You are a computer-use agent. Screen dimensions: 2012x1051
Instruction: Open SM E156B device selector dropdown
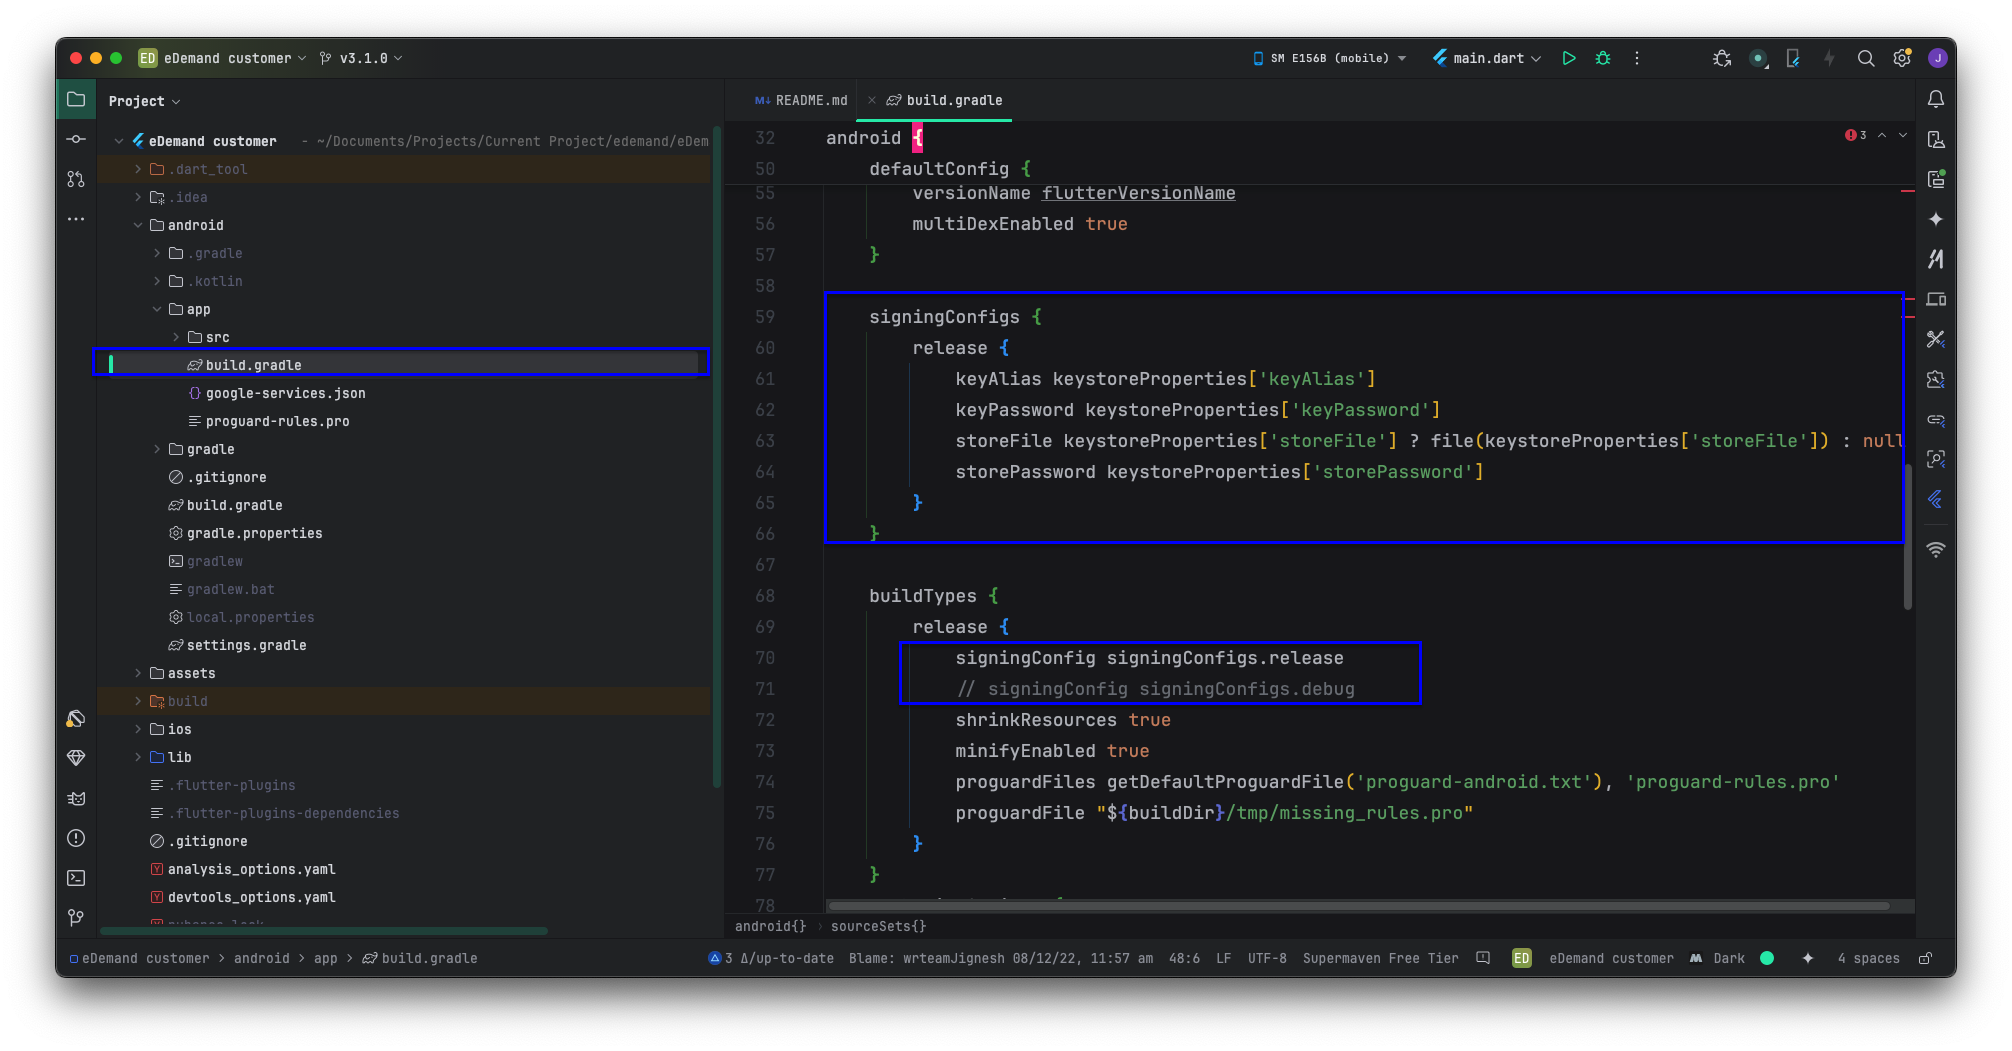point(1329,58)
